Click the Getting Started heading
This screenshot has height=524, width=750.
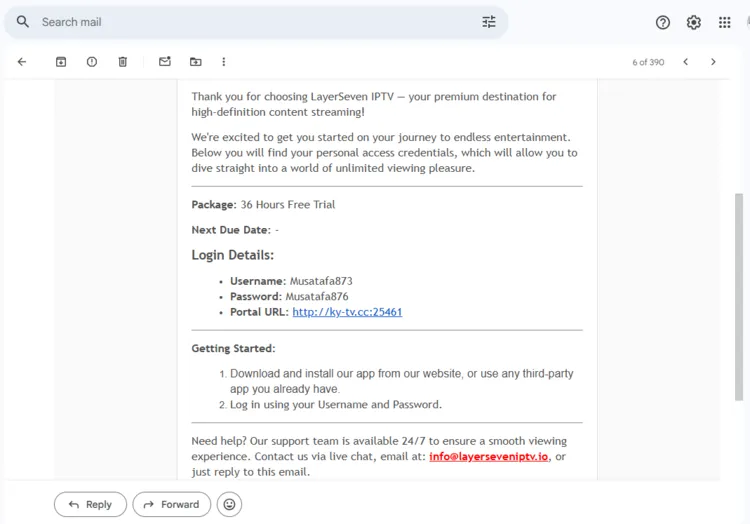pyautogui.click(x=233, y=349)
